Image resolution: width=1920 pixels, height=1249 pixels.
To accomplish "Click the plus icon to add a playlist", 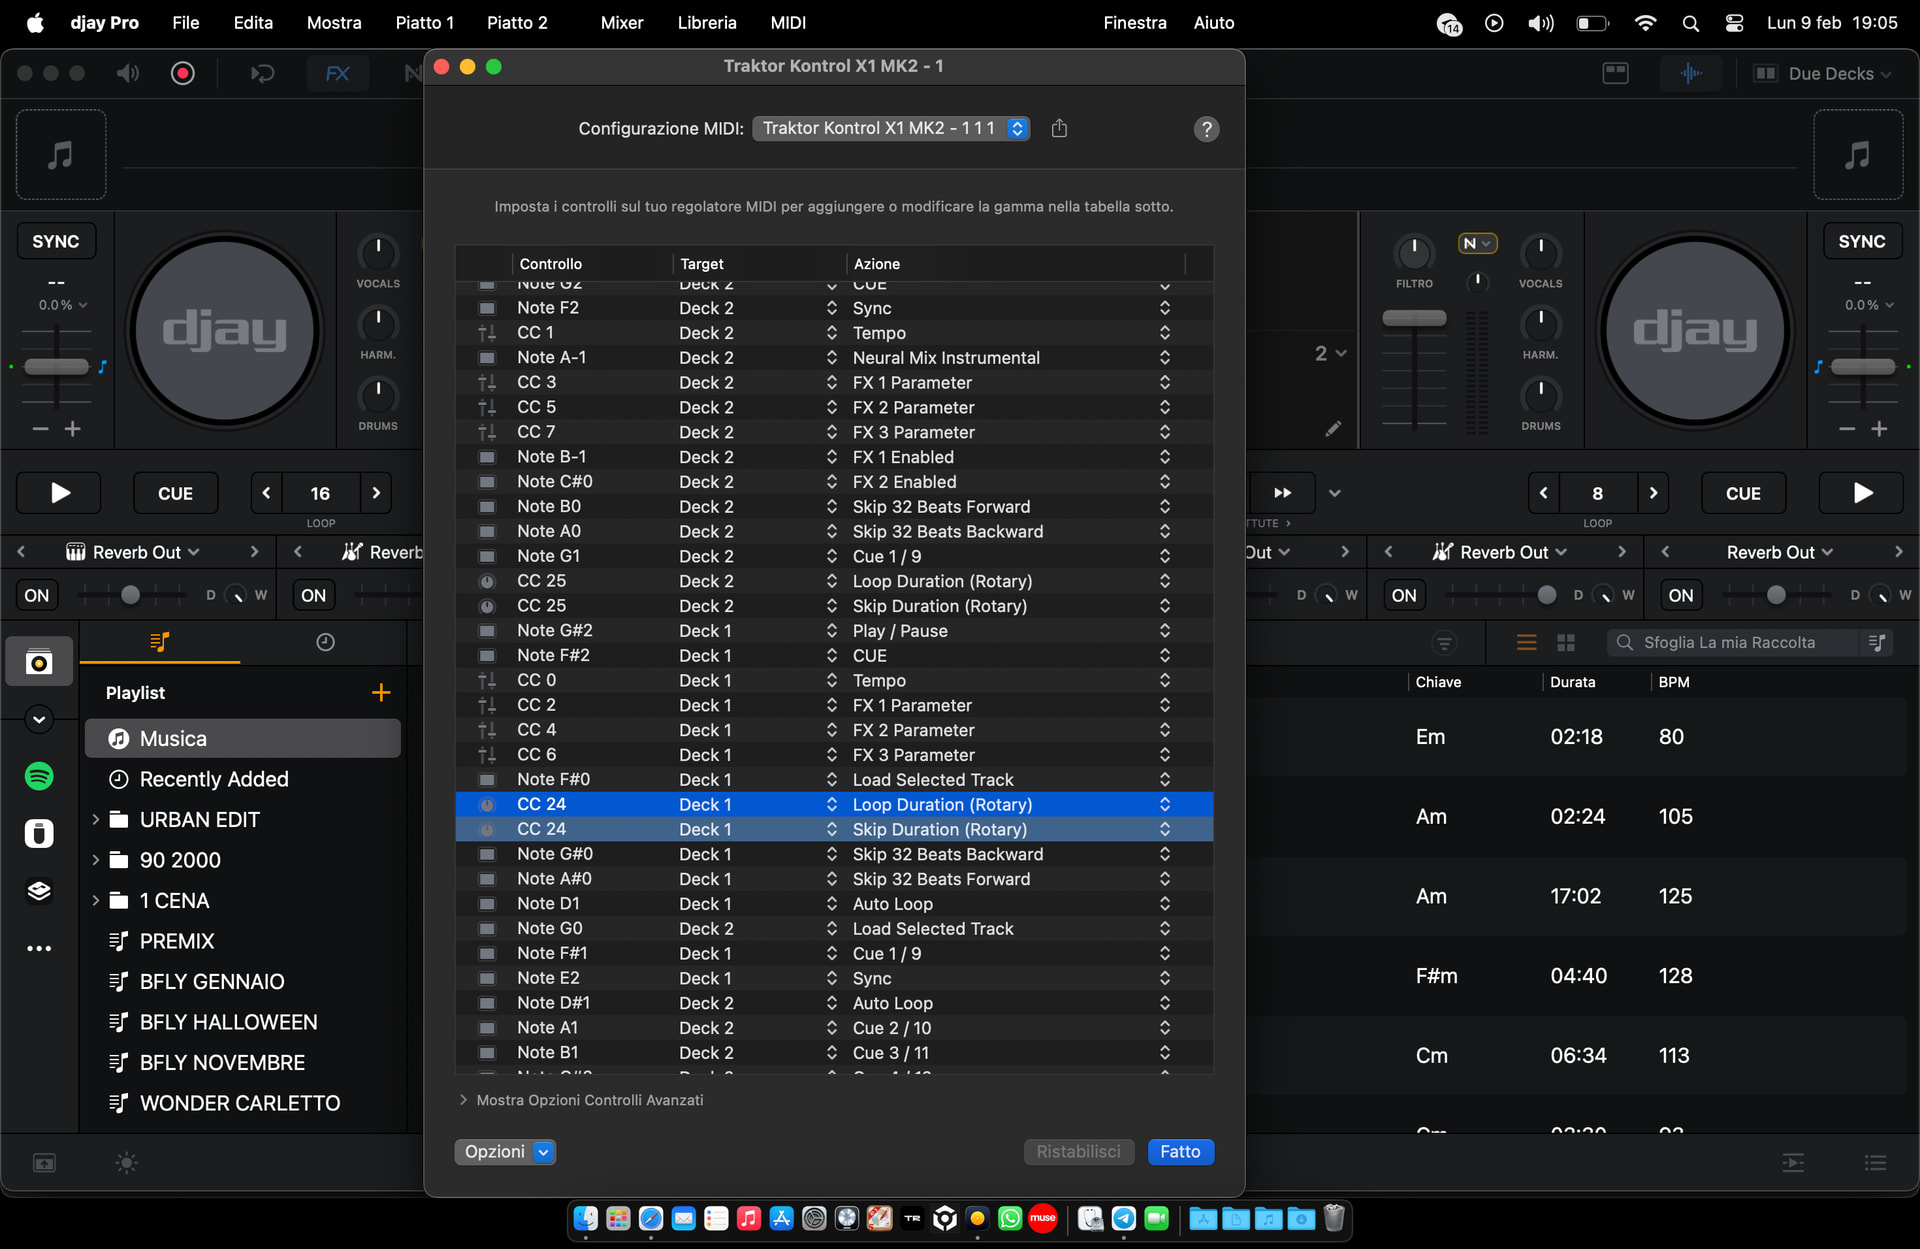I will click(381, 692).
